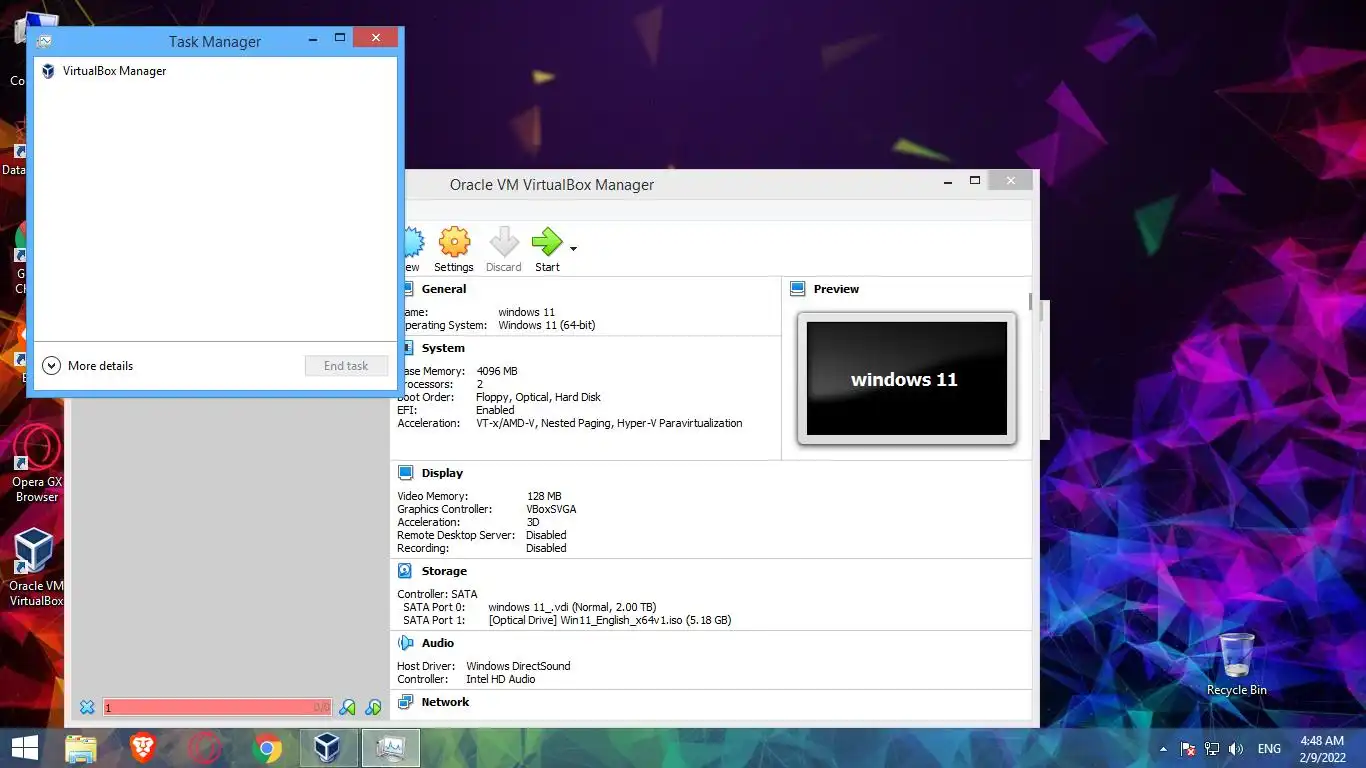Switch to VirtualBox taskbar button
This screenshot has width=1366, height=768.
[x=328, y=748]
